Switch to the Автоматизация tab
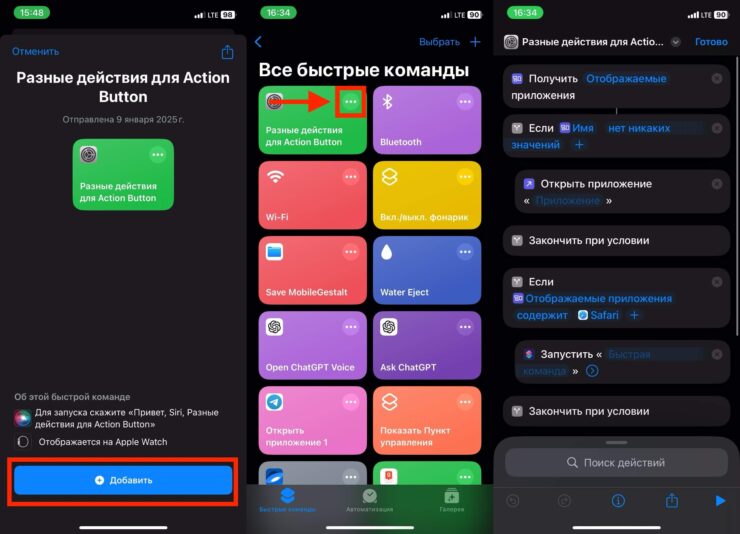This screenshot has height=534, width=740. coord(370,500)
